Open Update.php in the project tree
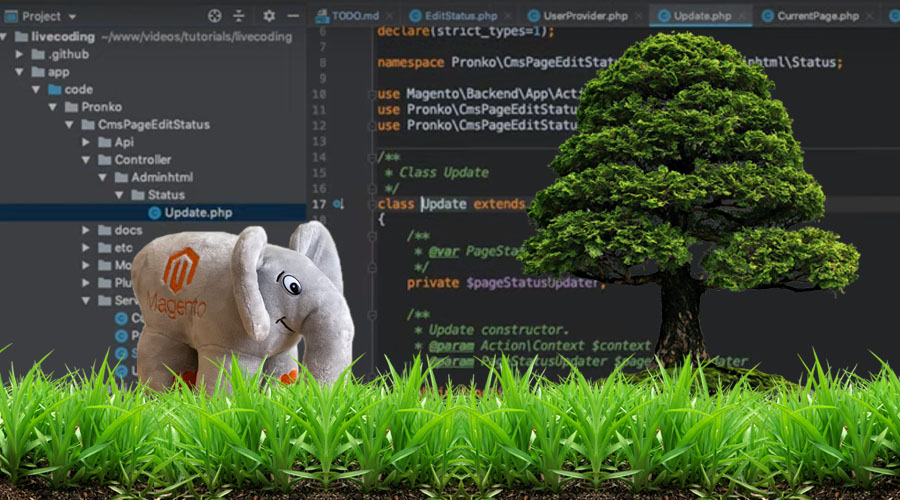Viewport: 900px width, 500px height. (198, 213)
